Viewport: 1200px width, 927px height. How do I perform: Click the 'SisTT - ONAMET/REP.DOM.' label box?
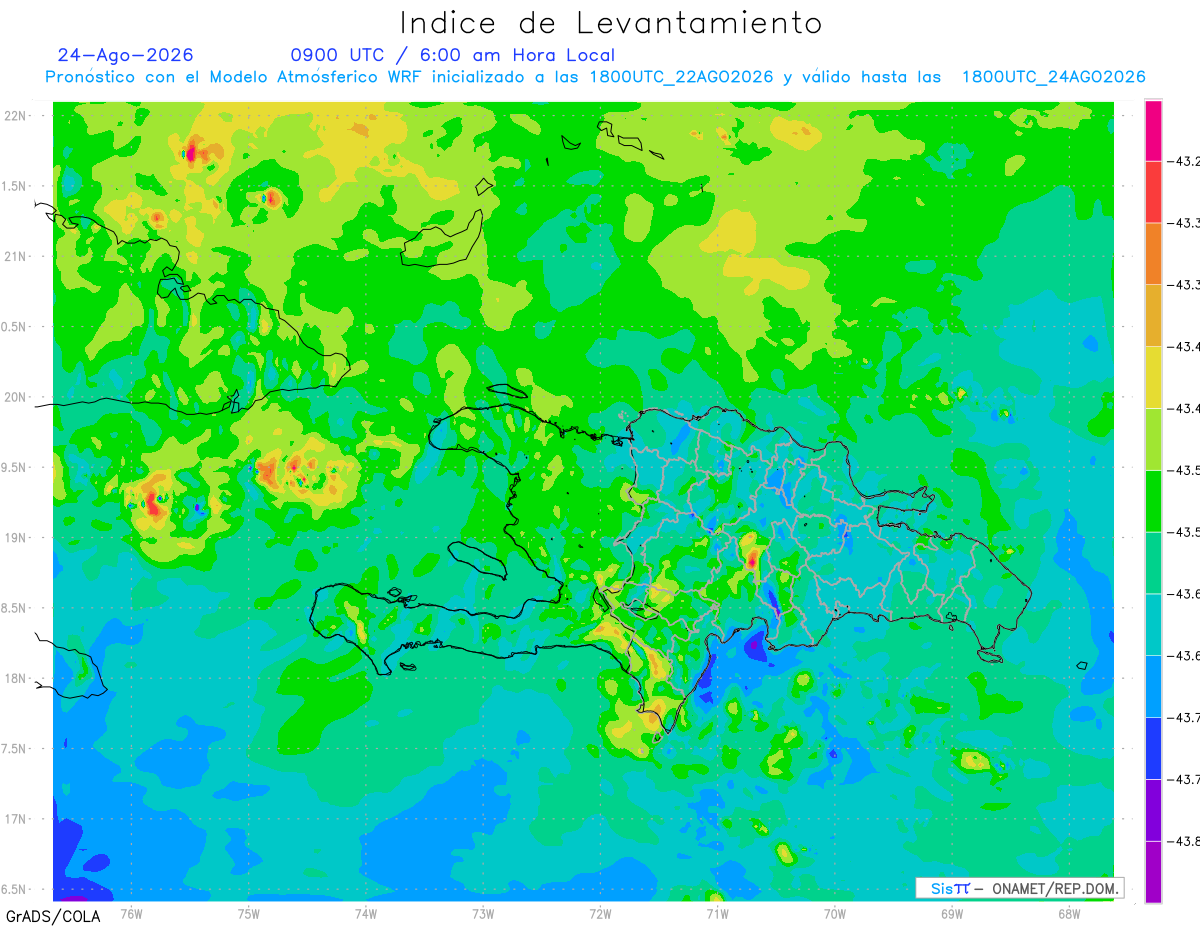click(1020, 888)
